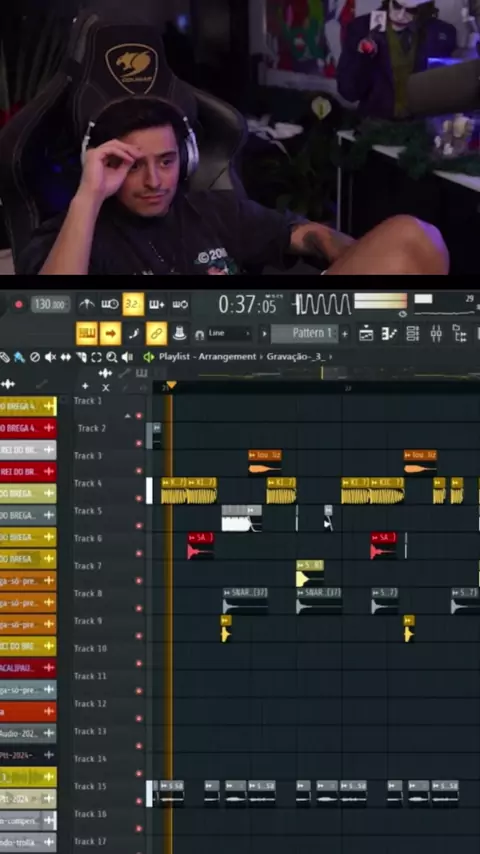Show automation clips in picker filter

click(124, 373)
